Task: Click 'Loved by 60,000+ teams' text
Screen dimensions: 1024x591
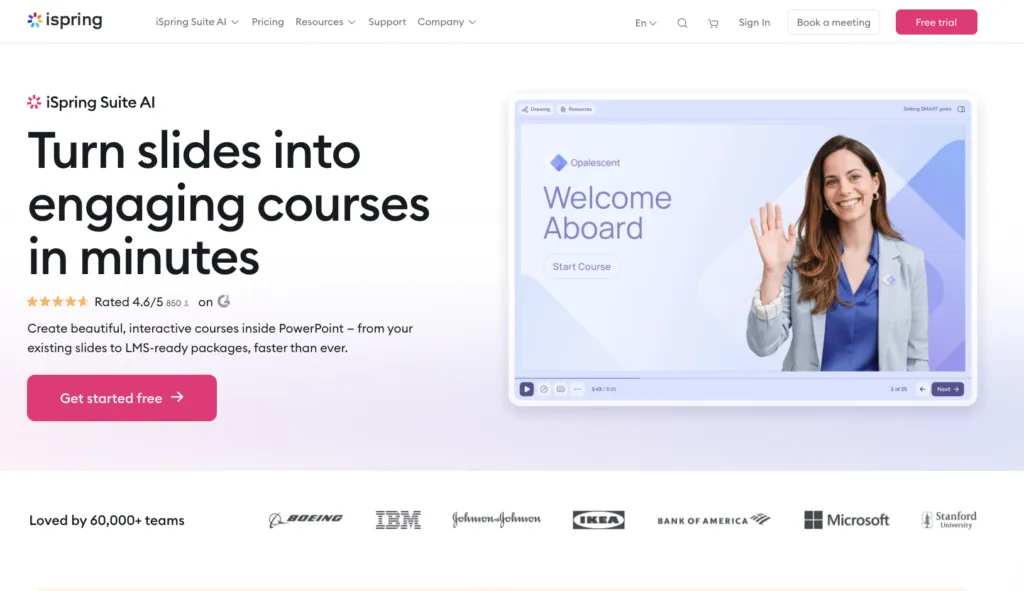Action: click(106, 520)
